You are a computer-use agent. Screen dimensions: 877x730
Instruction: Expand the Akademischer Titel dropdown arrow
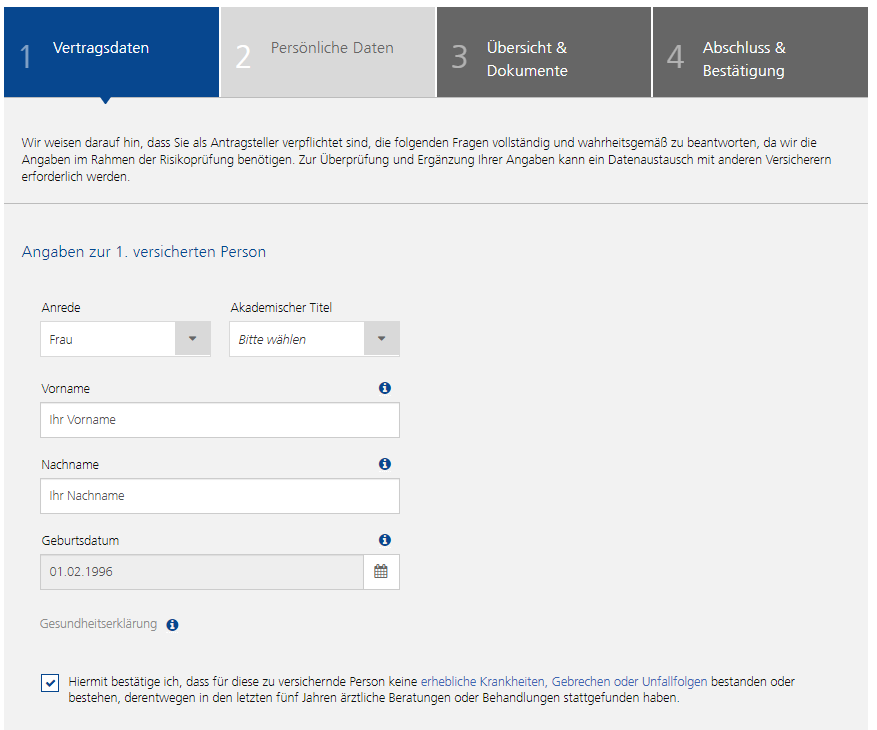pos(381,338)
